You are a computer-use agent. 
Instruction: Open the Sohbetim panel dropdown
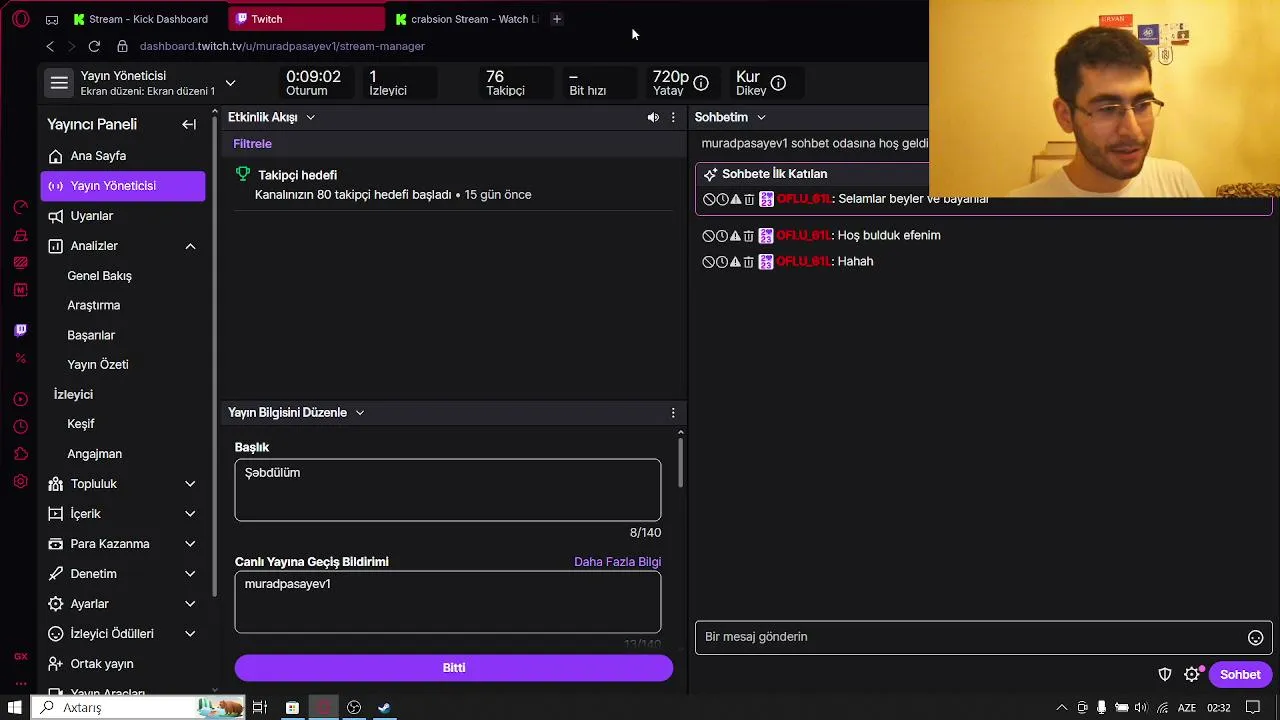point(761,118)
